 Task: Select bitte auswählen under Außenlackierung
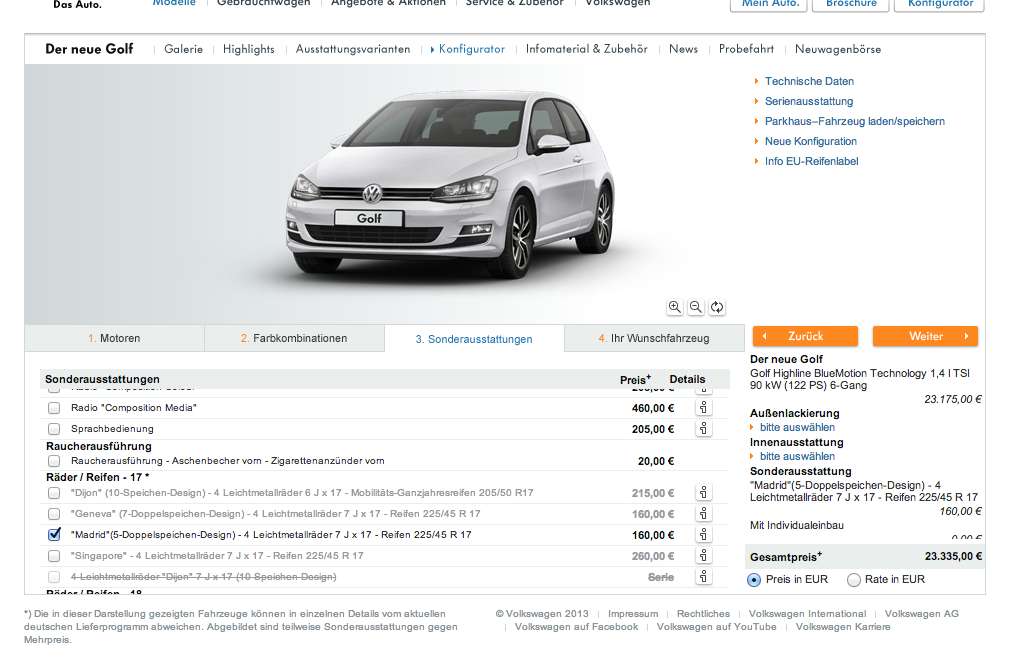pos(797,428)
